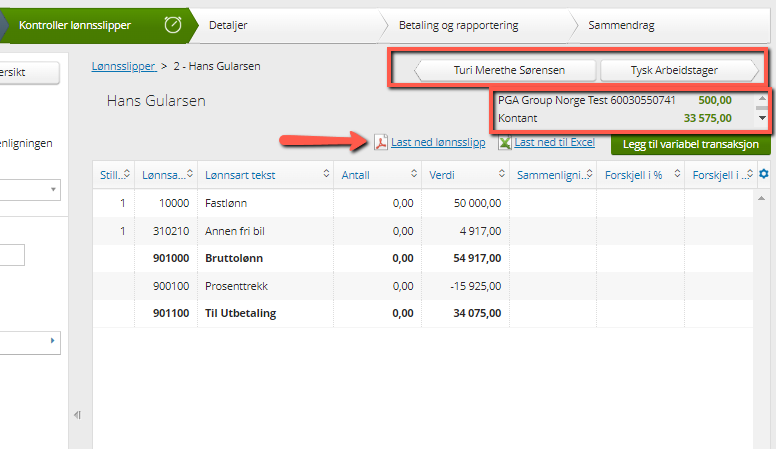The width and height of the screenshot is (776, 449).
Task: Click the Excel icon beside Last ned til Excel
Action: click(x=504, y=143)
